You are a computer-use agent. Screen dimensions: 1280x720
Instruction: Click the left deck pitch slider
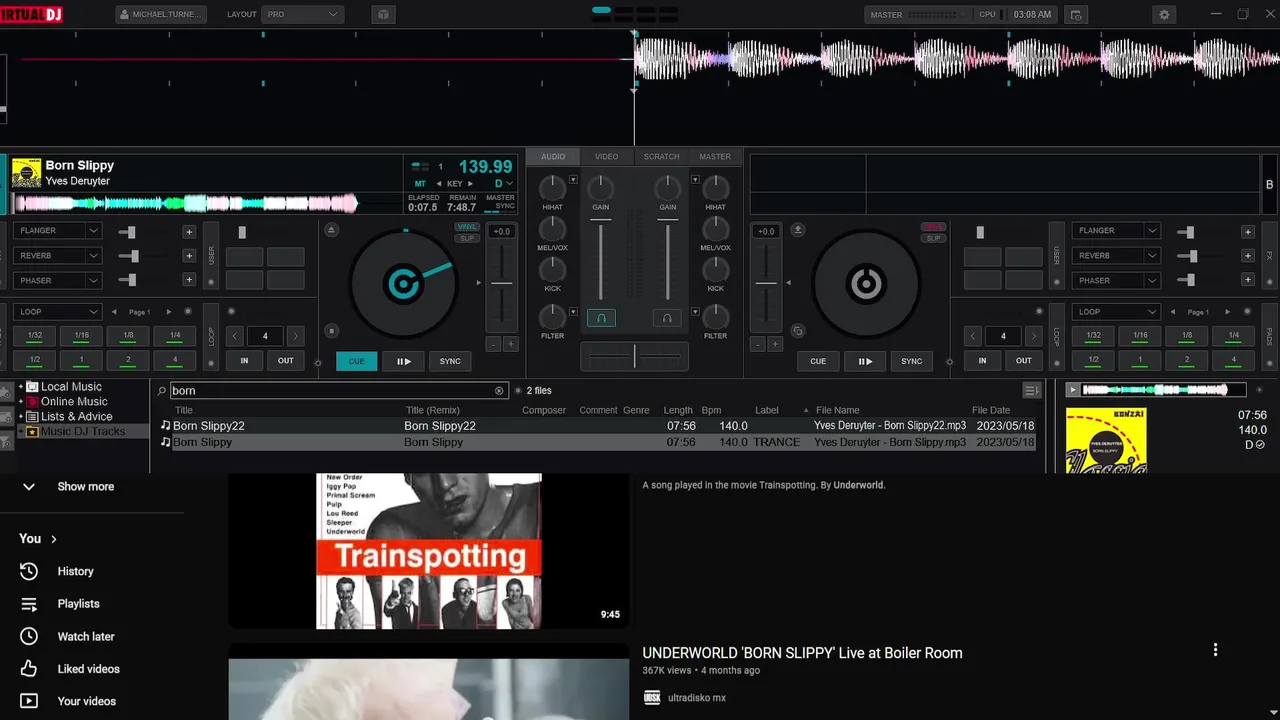[x=501, y=284]
